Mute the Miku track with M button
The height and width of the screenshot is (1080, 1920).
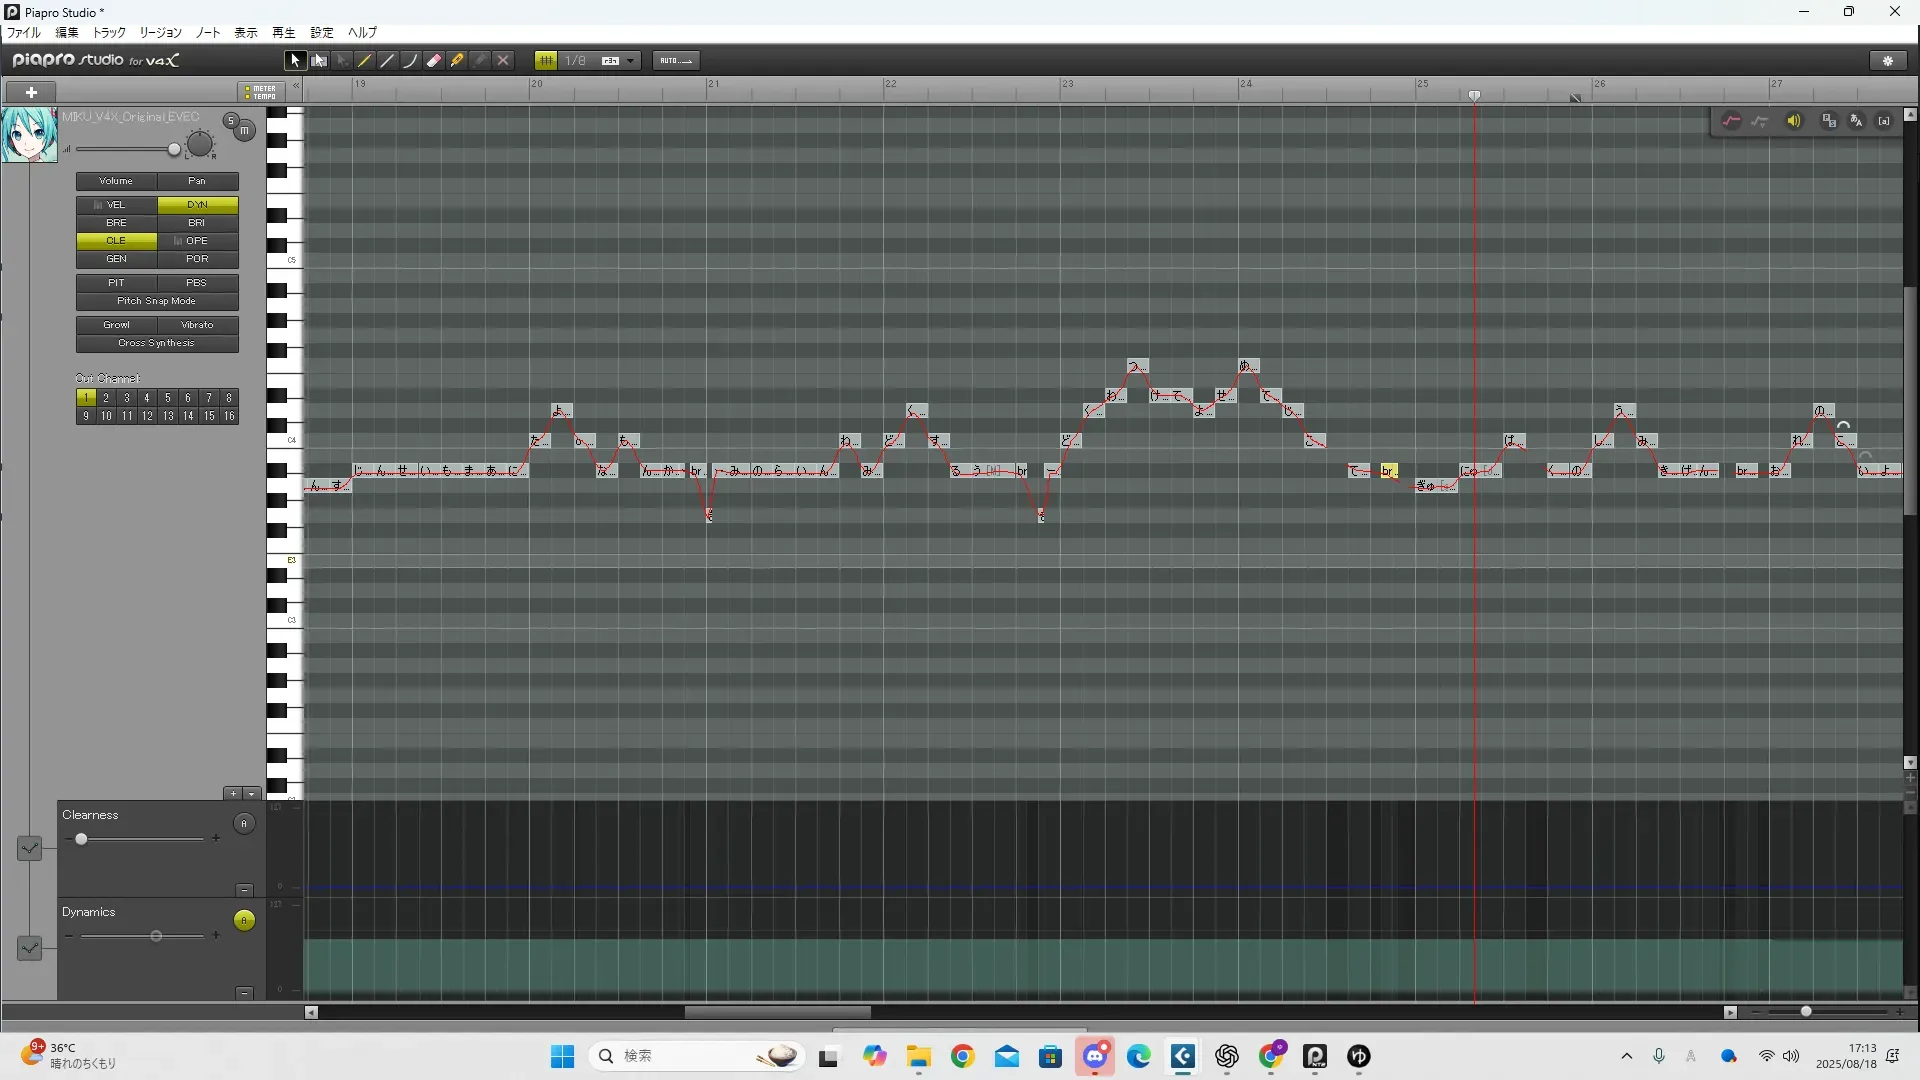[x=244, y=131]
